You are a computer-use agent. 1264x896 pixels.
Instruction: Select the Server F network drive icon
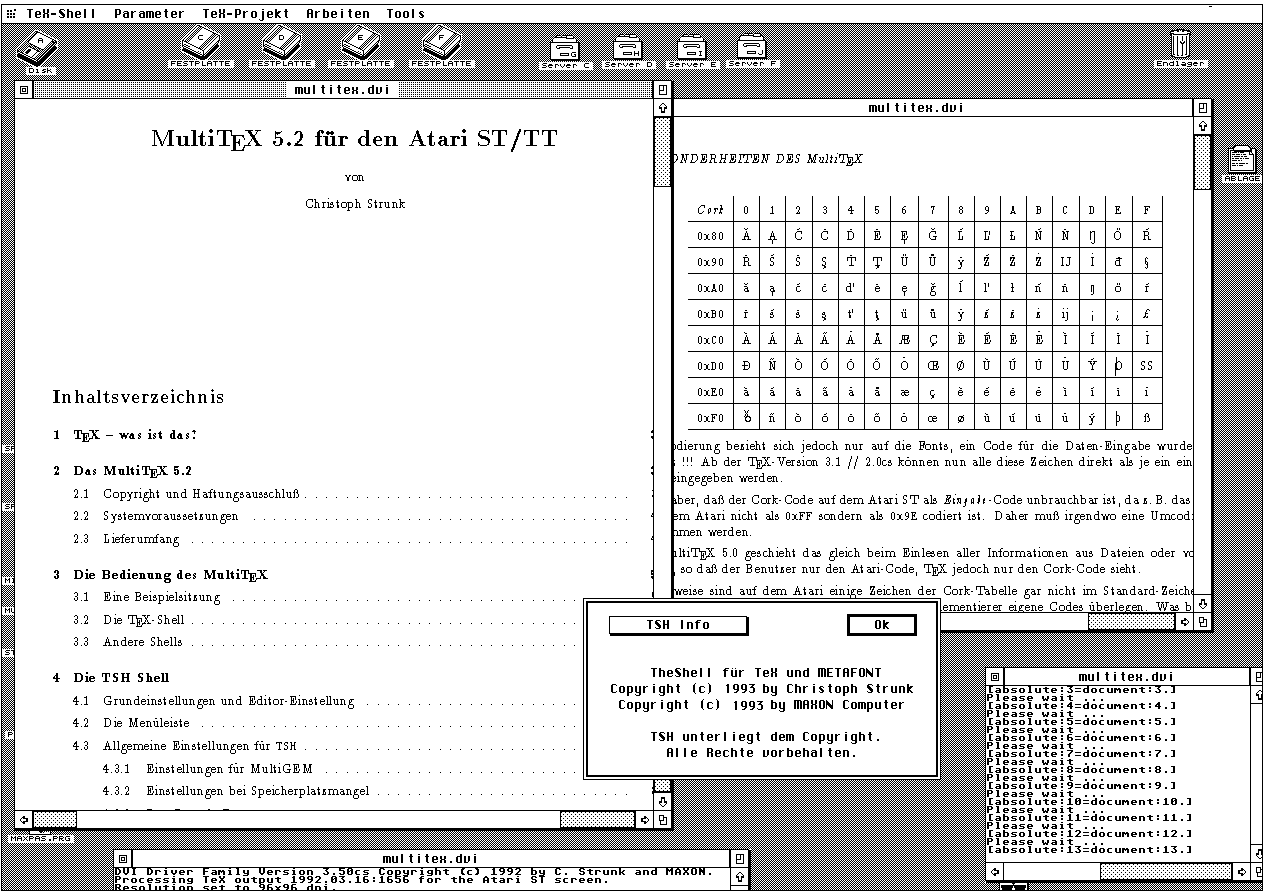tap(753, 52)
